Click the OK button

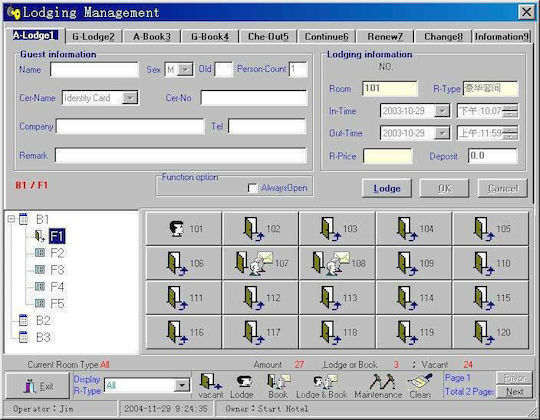pos(444,188)
